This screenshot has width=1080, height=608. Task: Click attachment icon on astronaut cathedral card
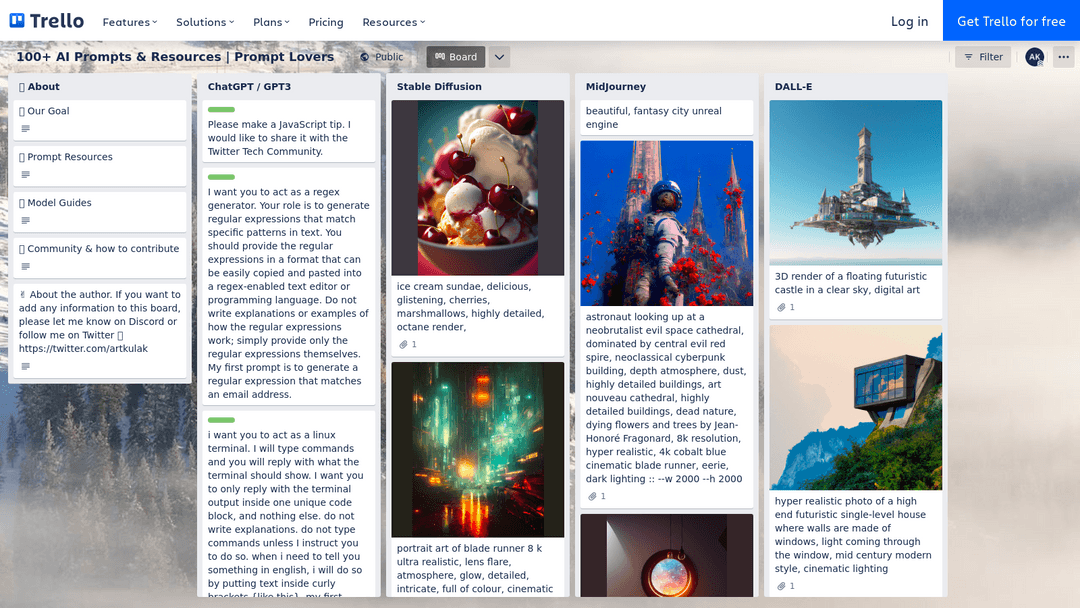[x=592, y=496]
